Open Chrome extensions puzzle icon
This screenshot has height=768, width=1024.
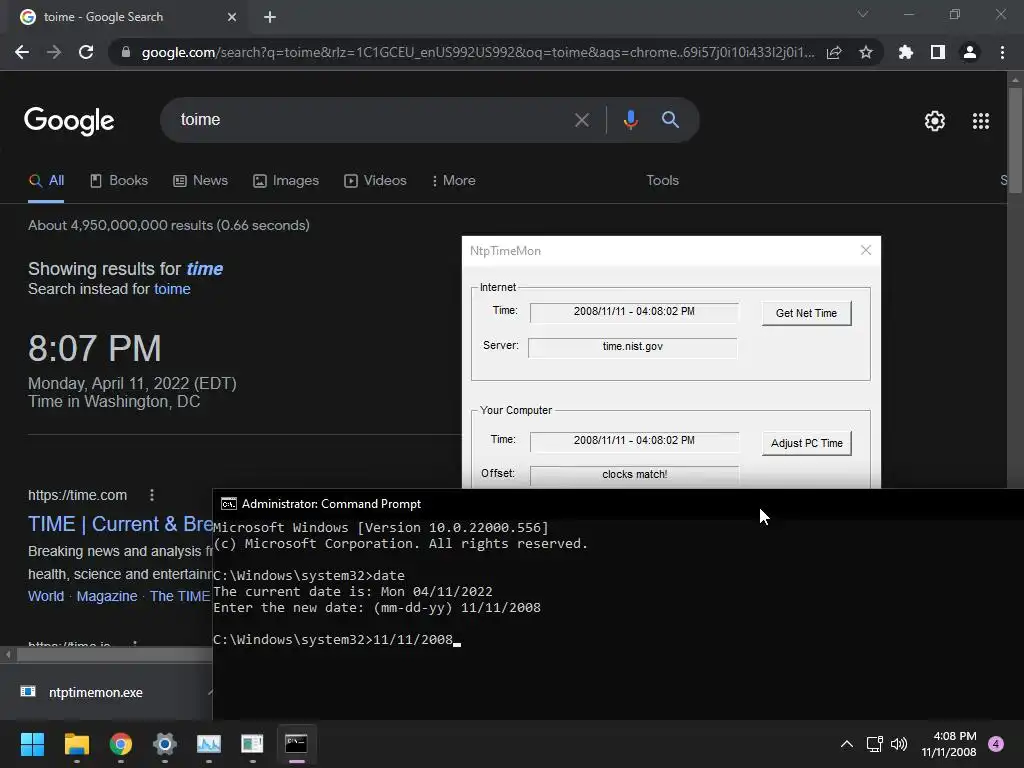(x=905, y=52)
